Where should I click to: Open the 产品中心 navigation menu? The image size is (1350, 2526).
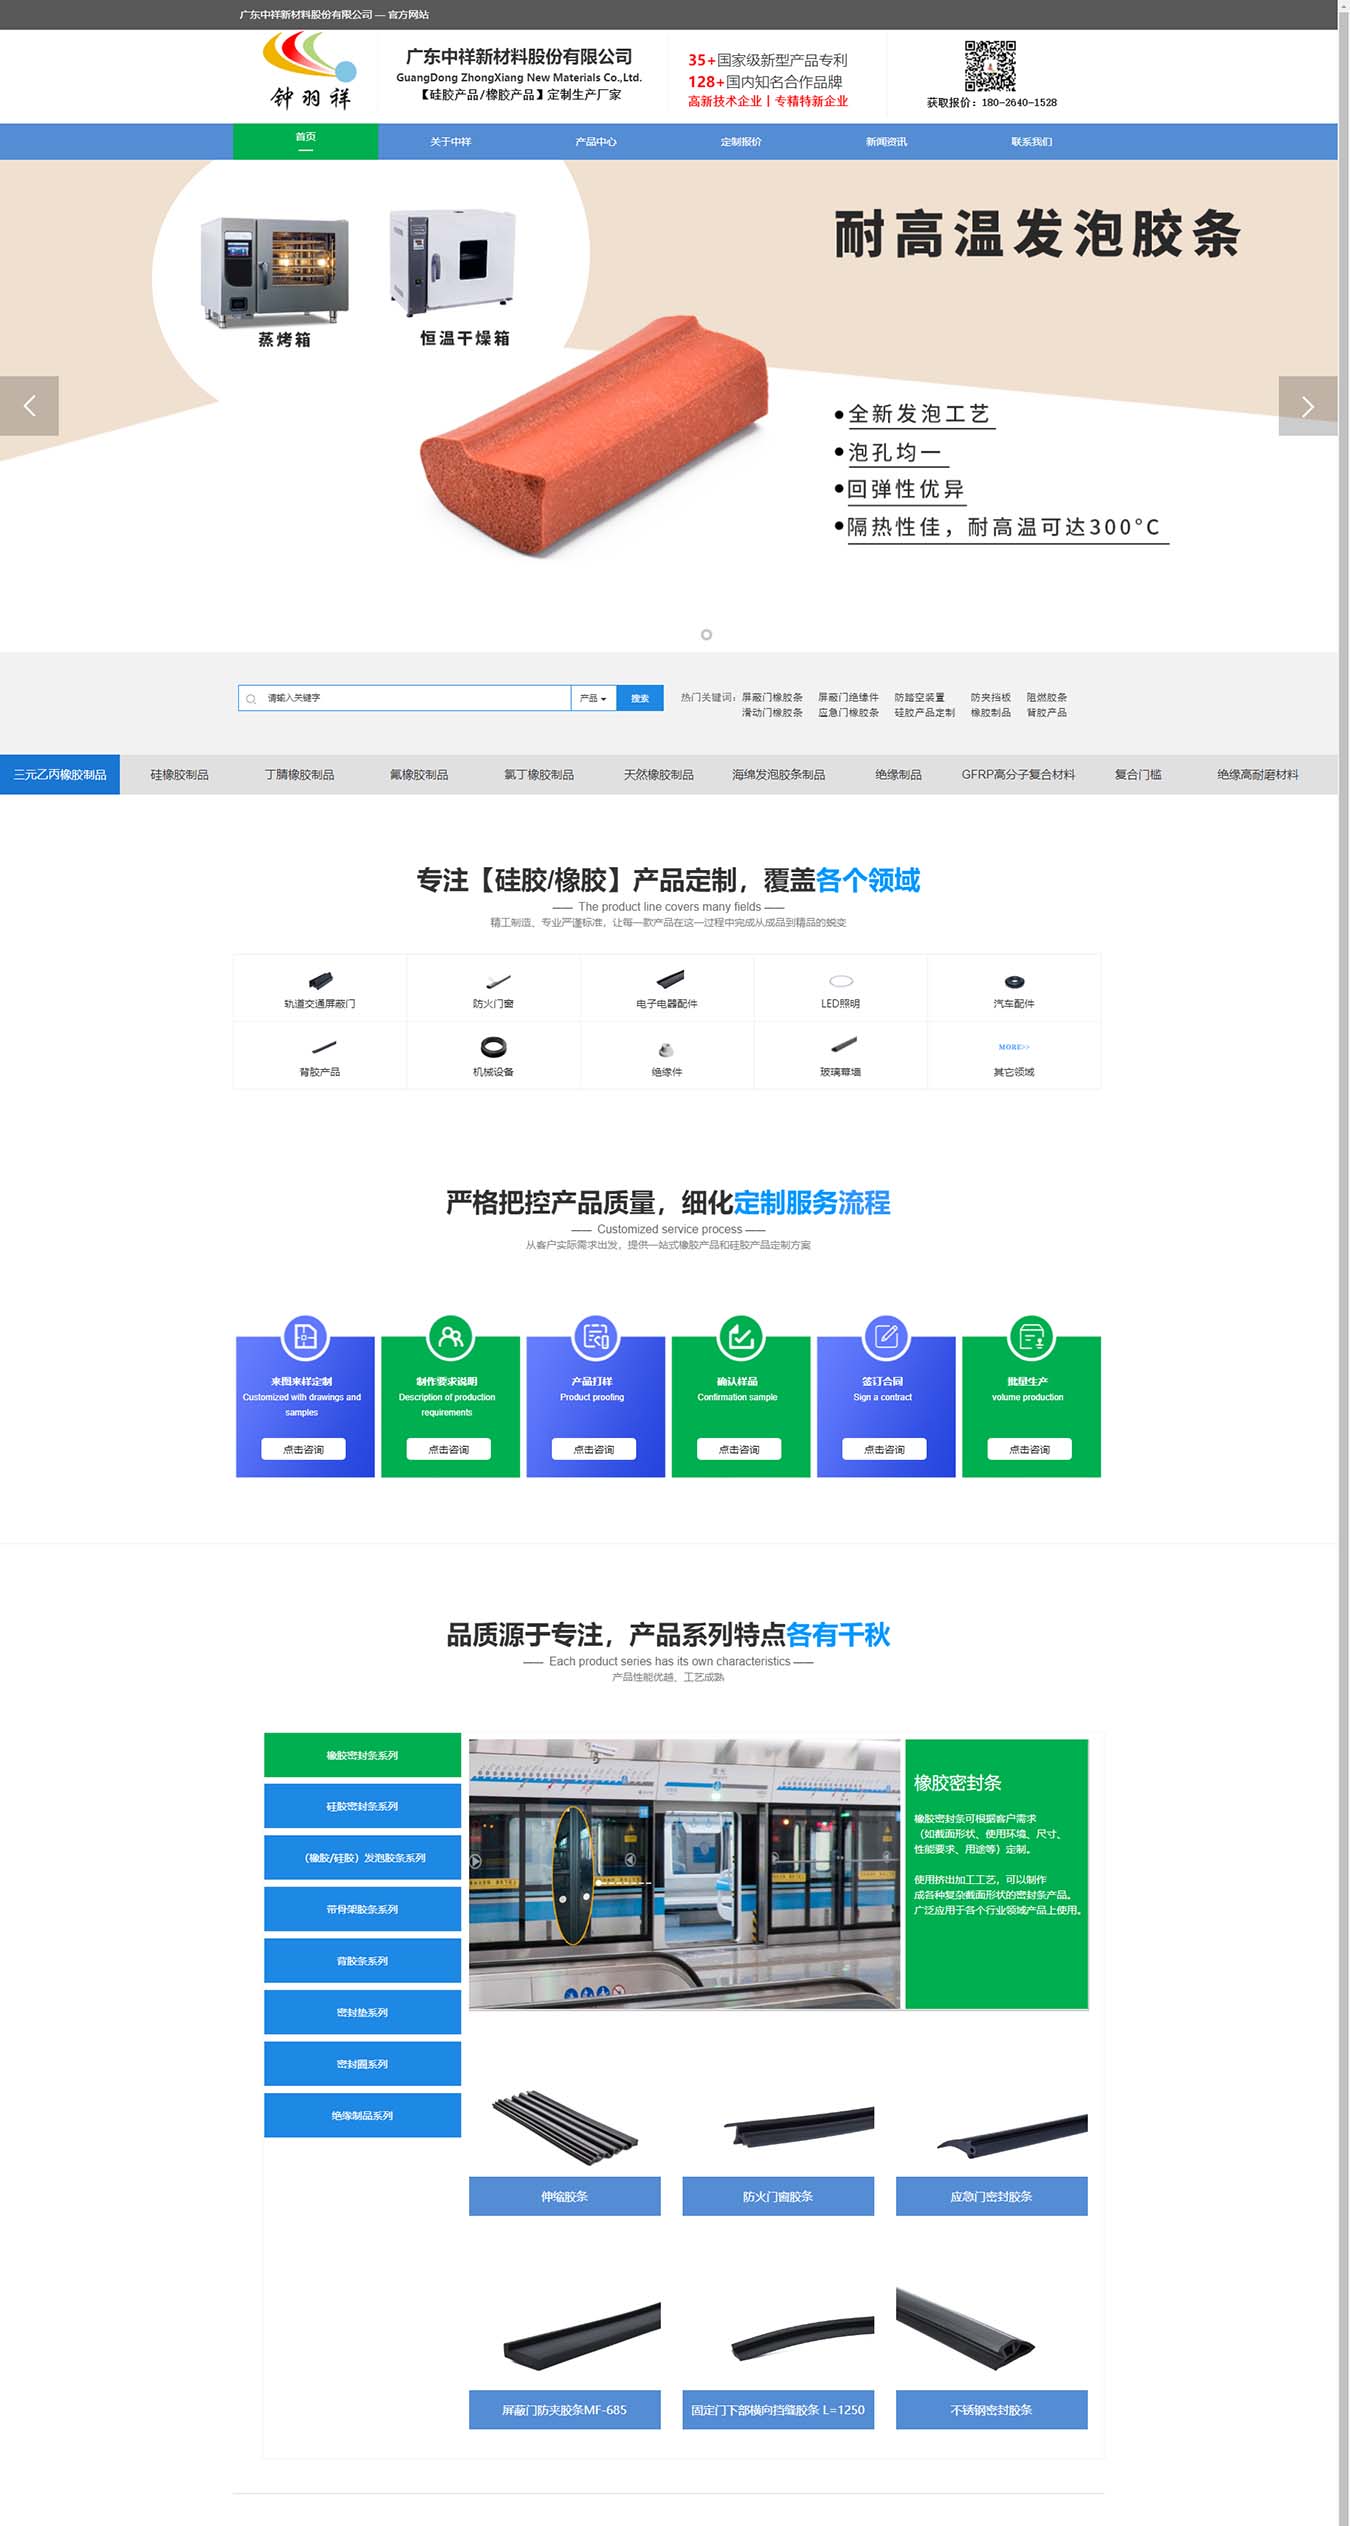(x=595, y=142)
